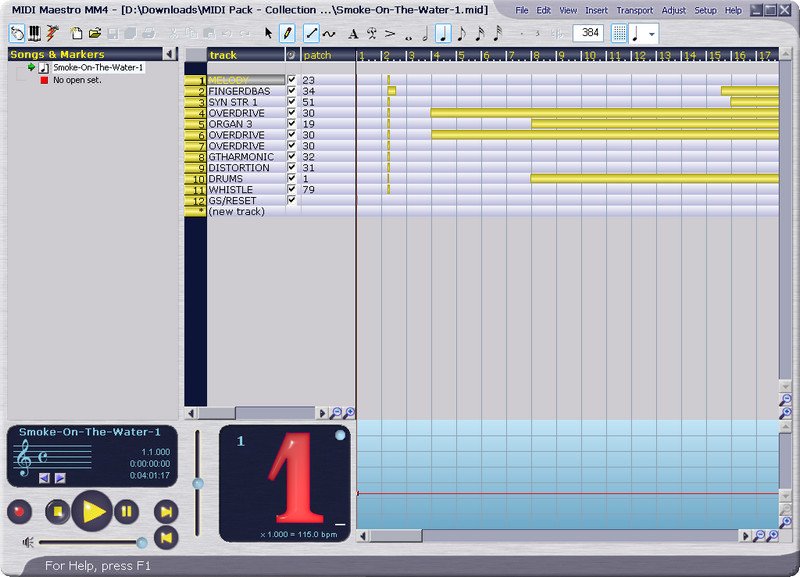Viewport: 800px width, 577px height.
Task: Uncheck the DRUMS track checkbox
Action: pos(292,179)
